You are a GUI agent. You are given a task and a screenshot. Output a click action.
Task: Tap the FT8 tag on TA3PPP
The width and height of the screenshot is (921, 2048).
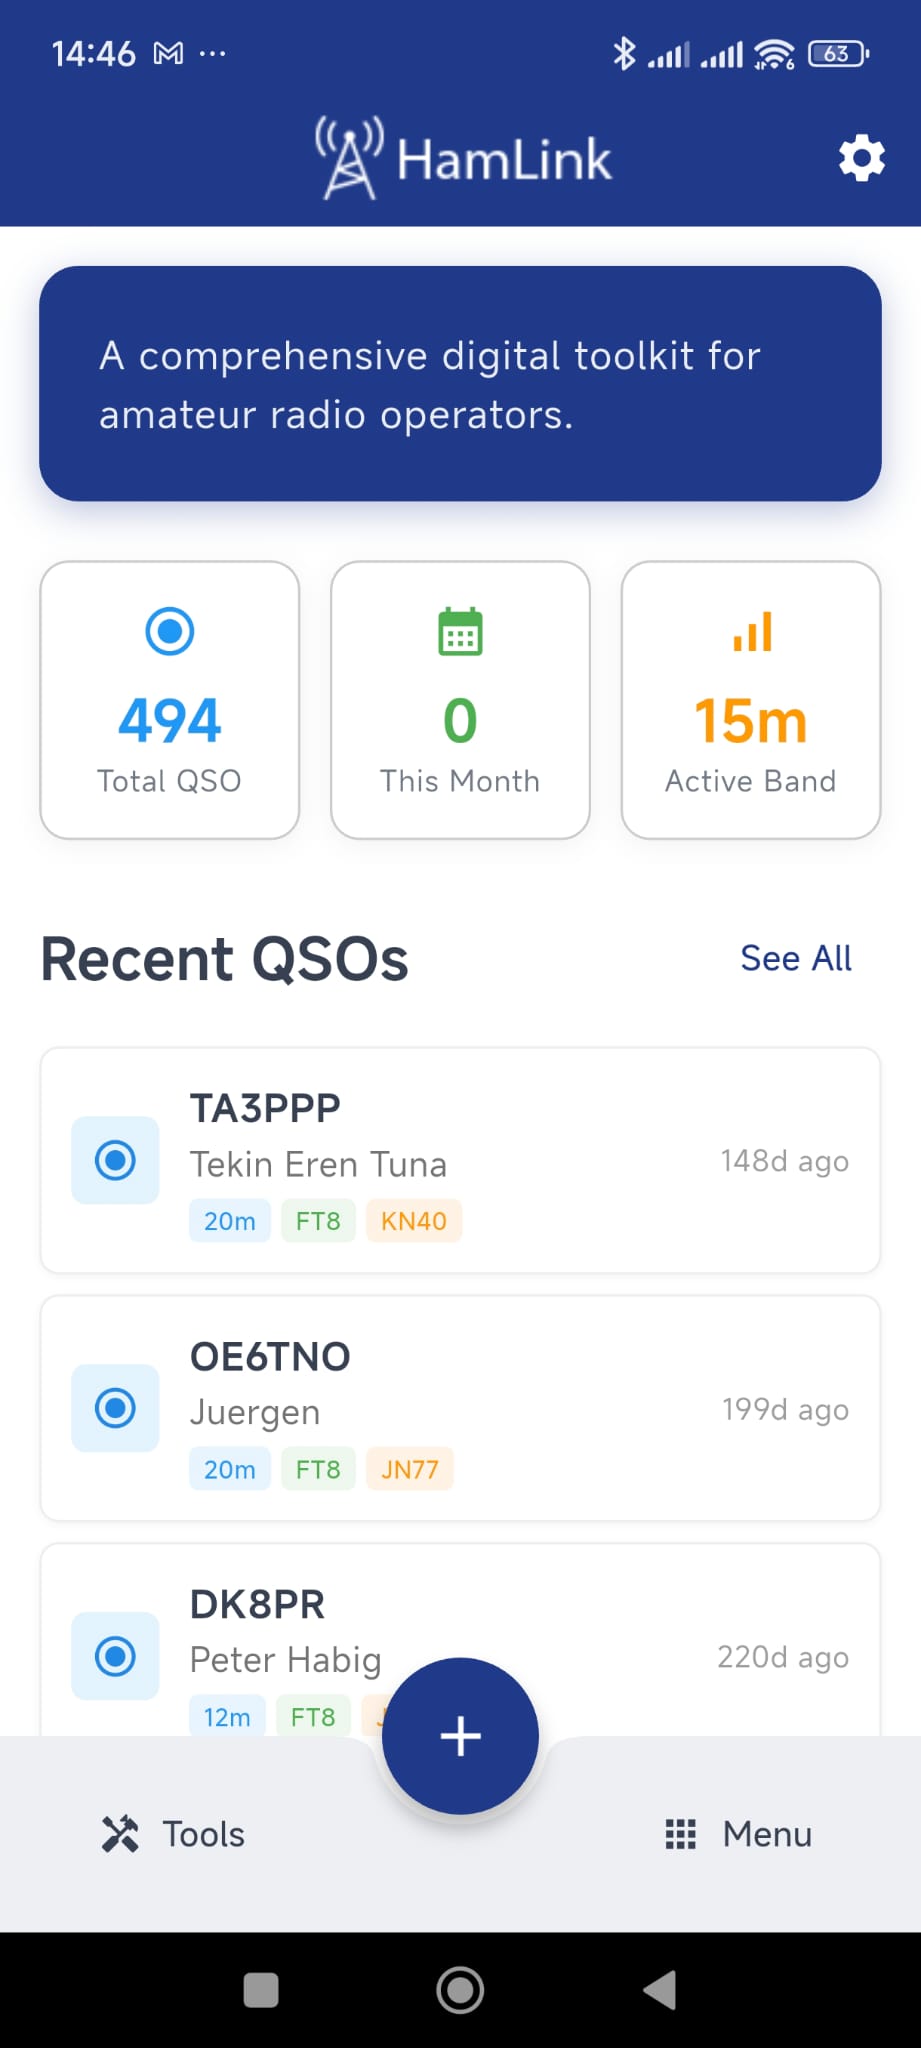point(318,1221)
